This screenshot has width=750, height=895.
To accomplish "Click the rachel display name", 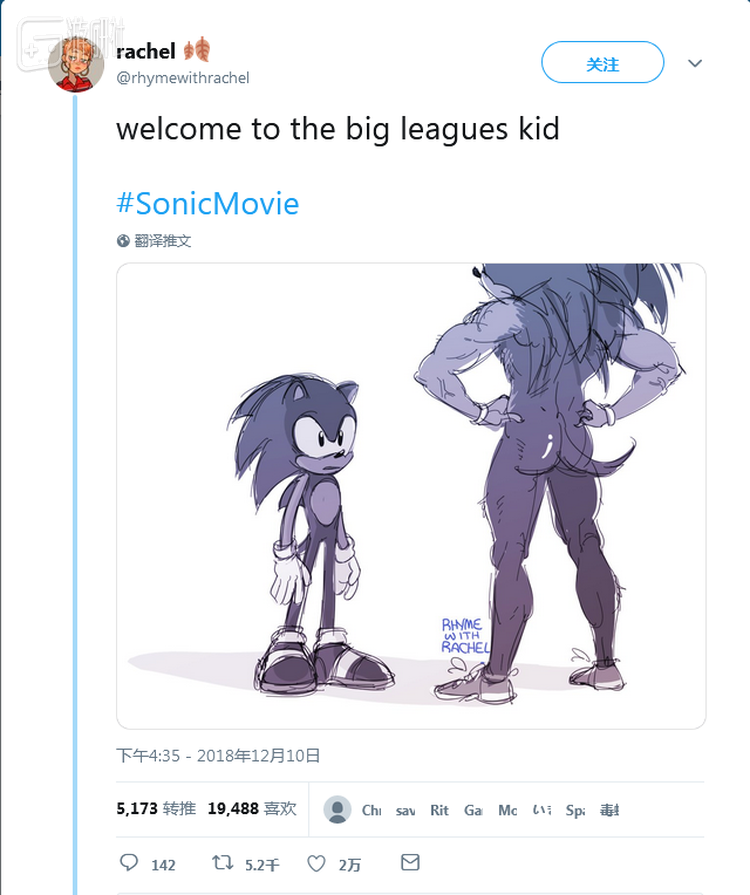I will click(x=146, y=50).
